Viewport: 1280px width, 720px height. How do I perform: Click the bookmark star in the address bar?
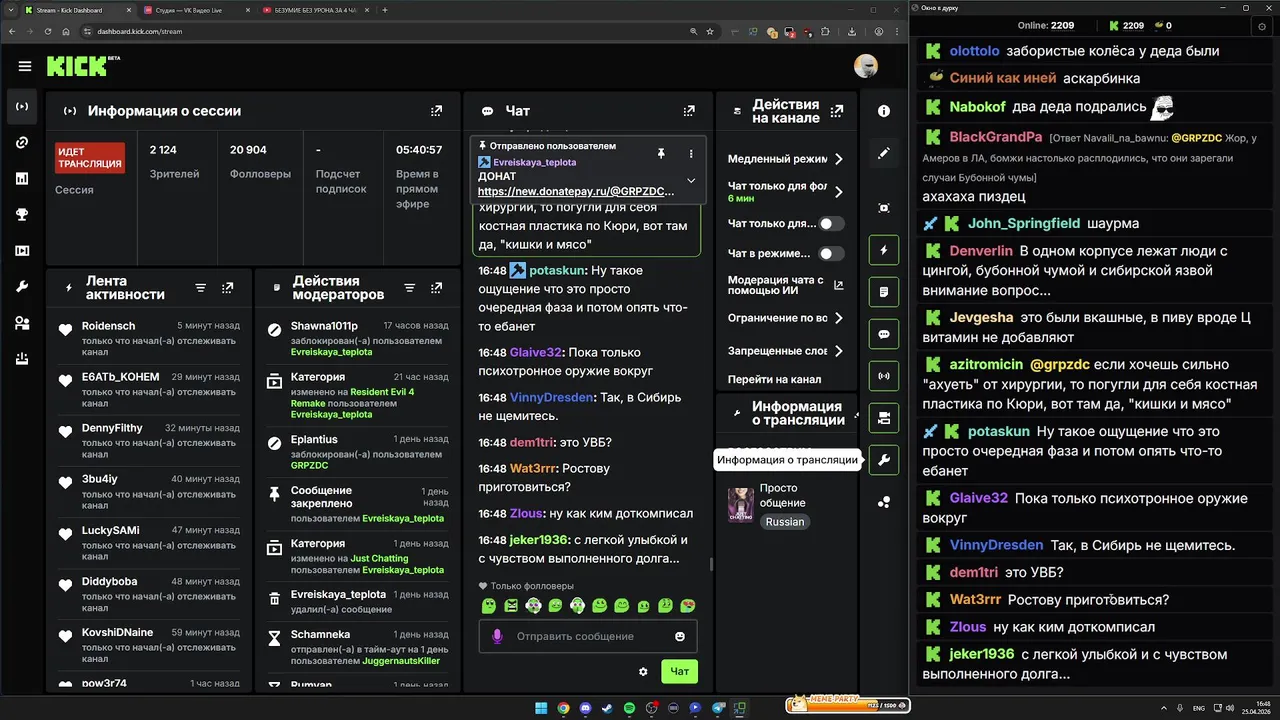coord(710,31)
